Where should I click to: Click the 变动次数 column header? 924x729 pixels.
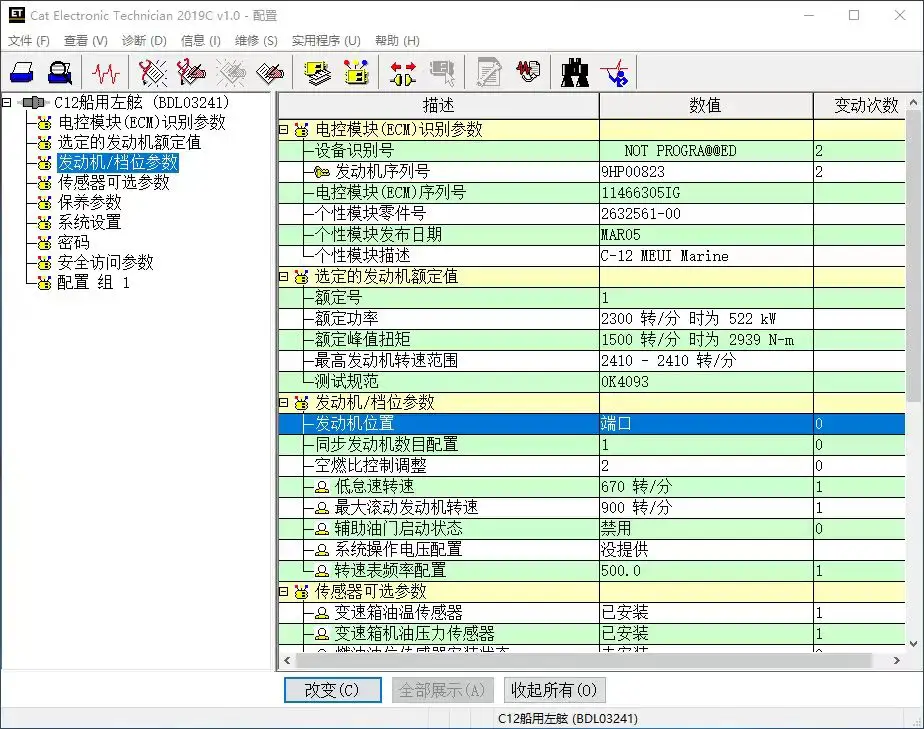(x=860, y=105)
